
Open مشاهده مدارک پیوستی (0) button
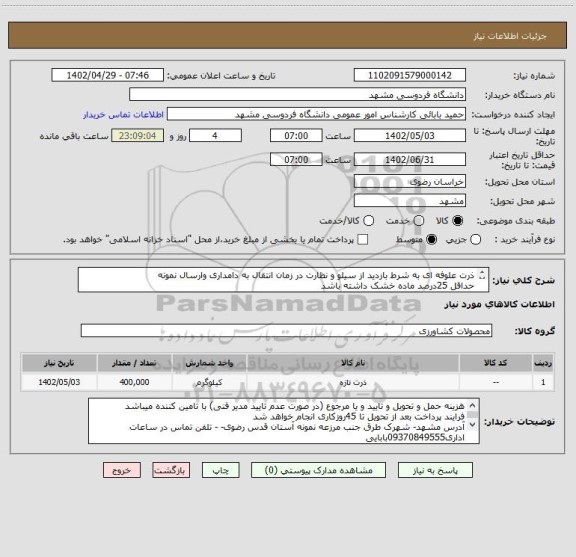click(318, 470)
